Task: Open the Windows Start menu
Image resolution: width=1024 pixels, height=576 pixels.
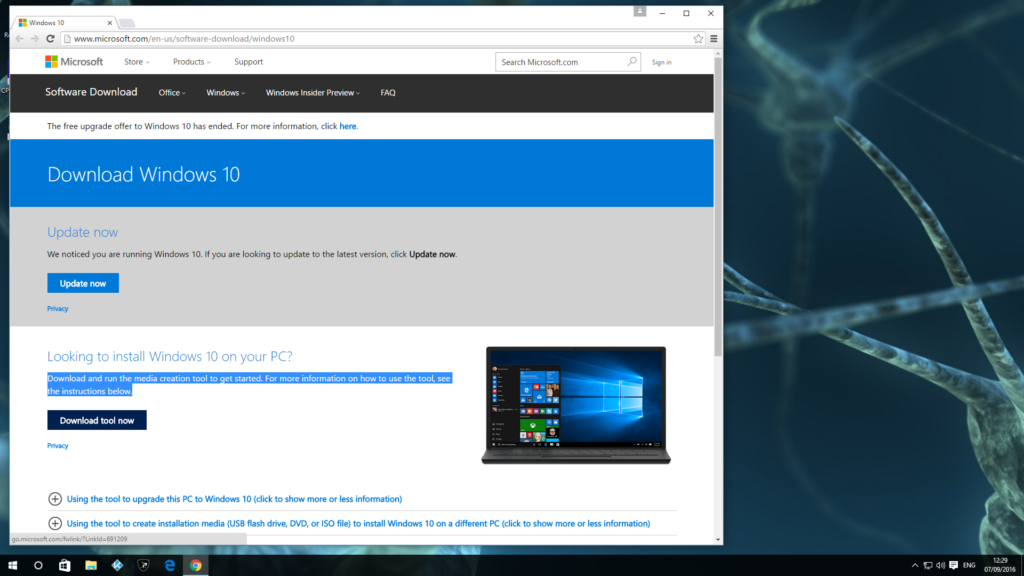Action: [12, 566]
